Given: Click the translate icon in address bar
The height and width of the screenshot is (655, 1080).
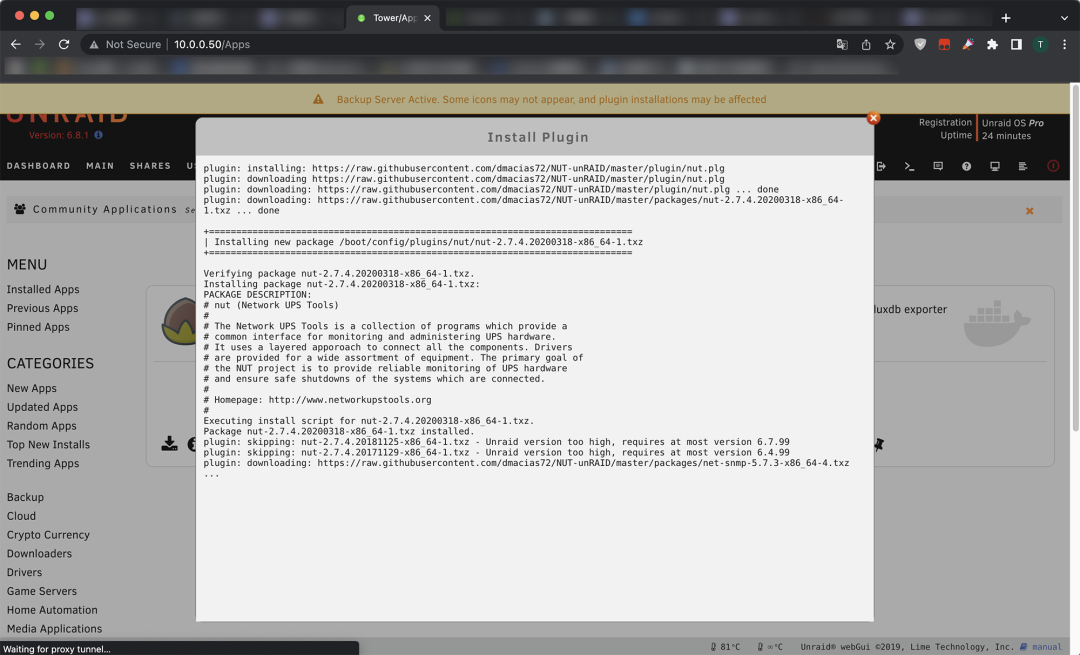Looking at the screenshot, I should click(x=842, y=45).
